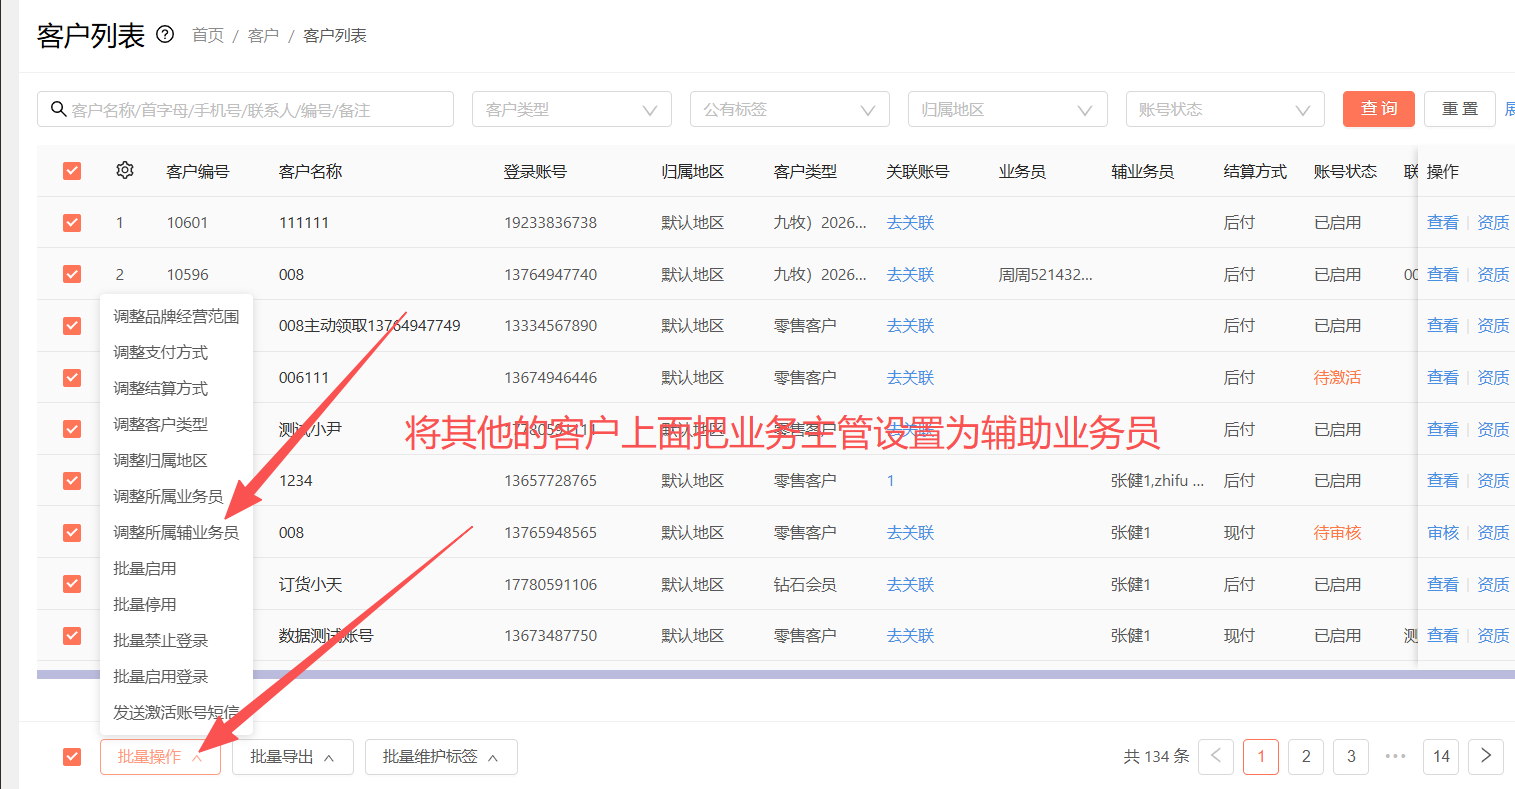Image resolution: width=1515 pixels, height=789 pixels.
Task: Jump to page 14 in pagination
Action: (x=1441, y=756)
